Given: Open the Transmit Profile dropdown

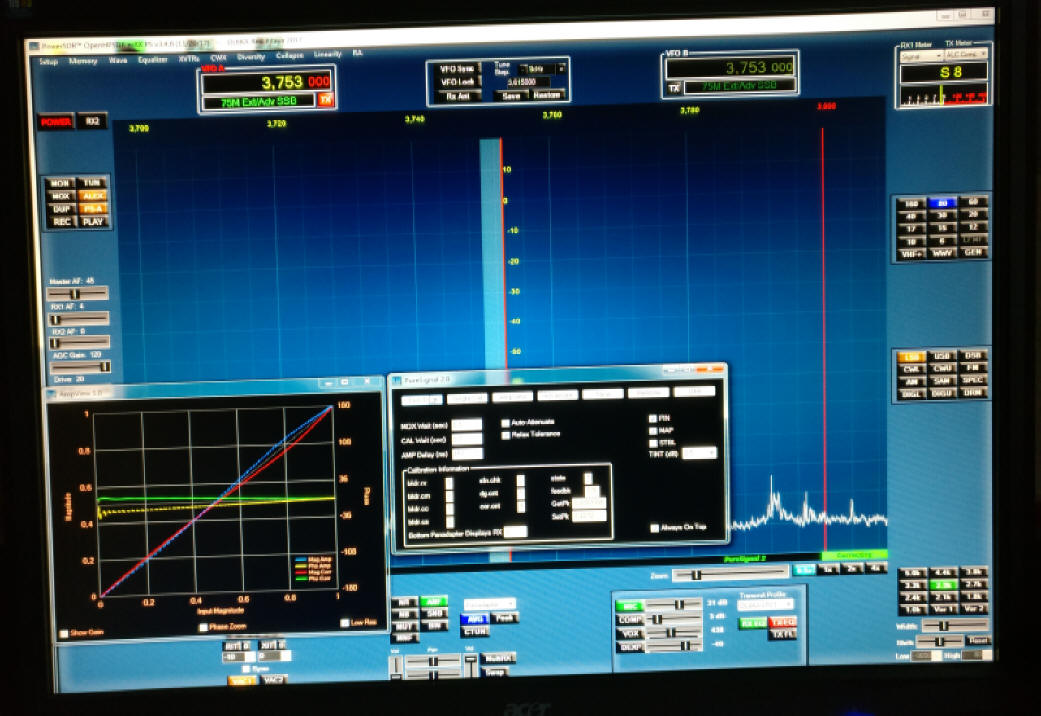Looking at the screenshot, I should coord(765,604).
